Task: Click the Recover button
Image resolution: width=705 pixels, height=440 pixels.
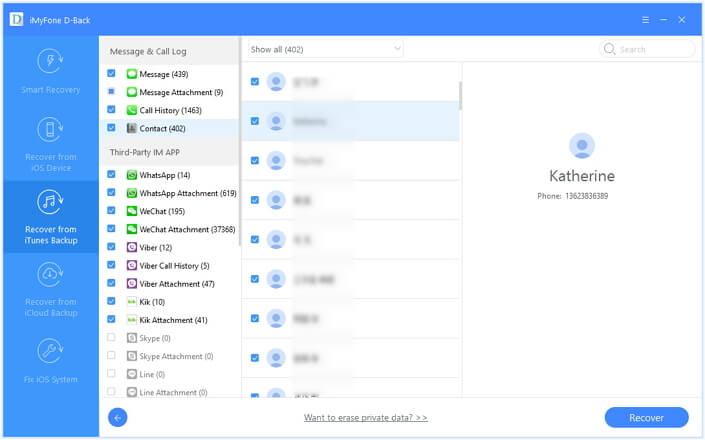Action: (646, 418)
